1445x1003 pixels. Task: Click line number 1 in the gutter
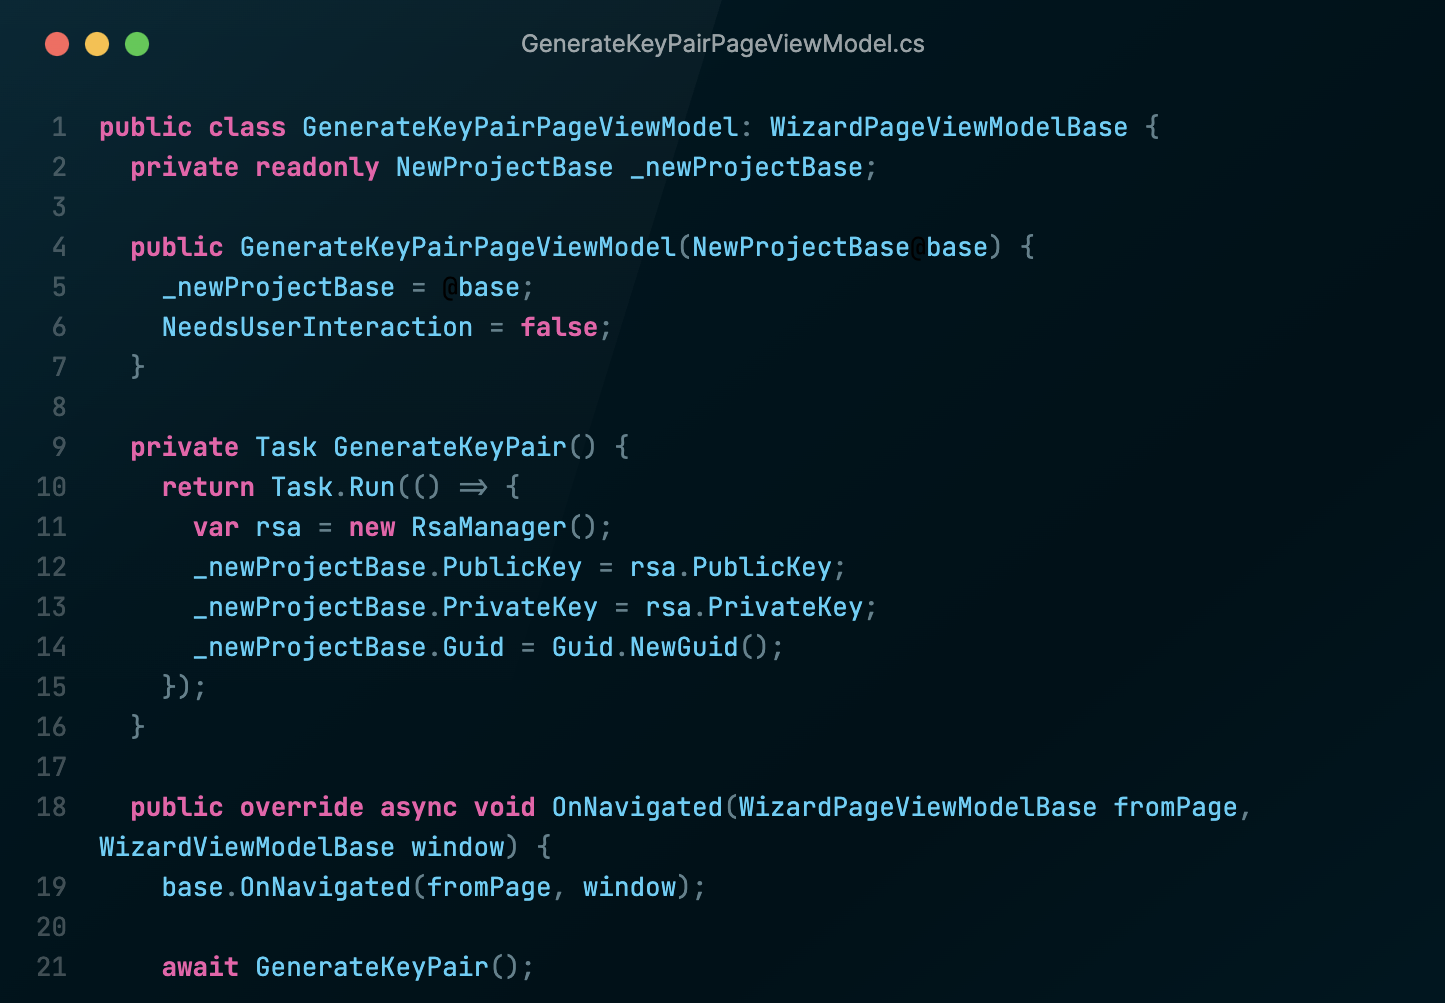[59, 127]
